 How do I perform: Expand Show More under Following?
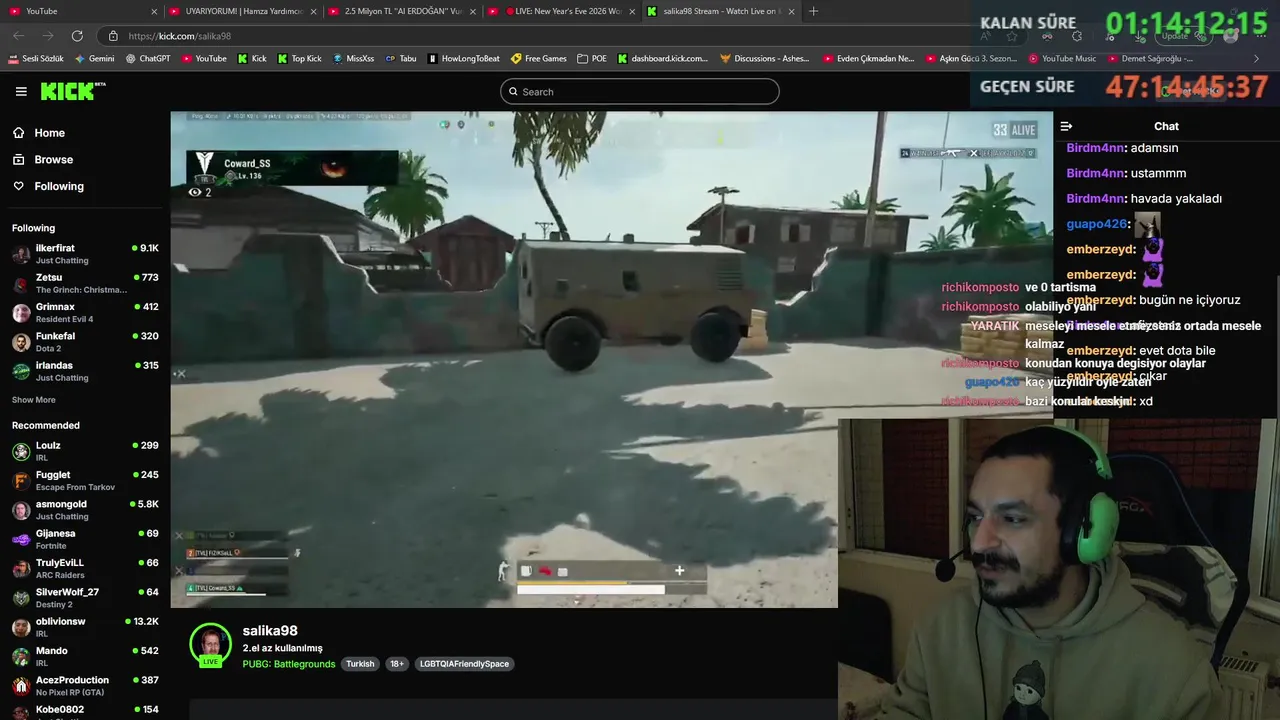(x=33, y=400)
